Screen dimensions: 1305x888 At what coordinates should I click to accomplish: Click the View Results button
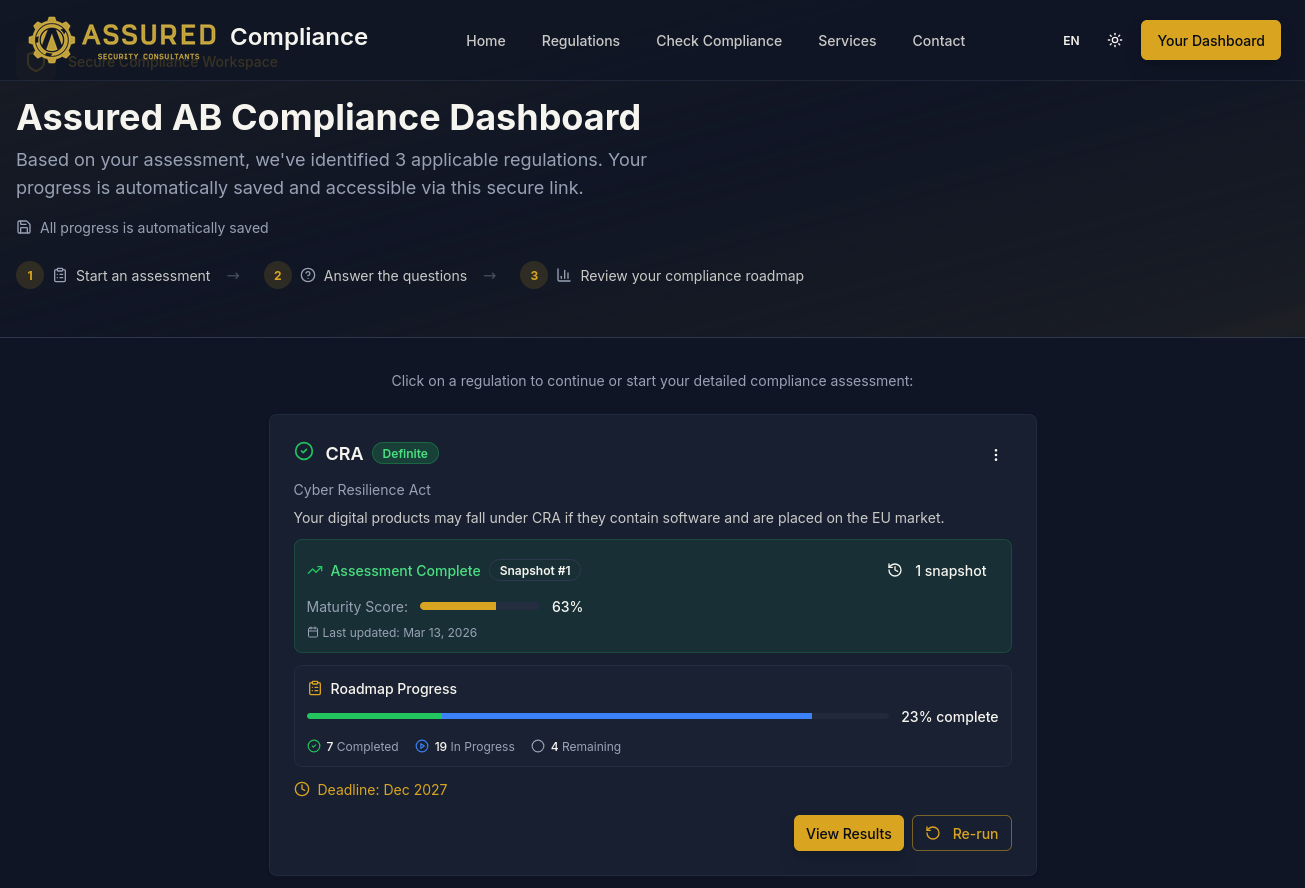point(849,833)
